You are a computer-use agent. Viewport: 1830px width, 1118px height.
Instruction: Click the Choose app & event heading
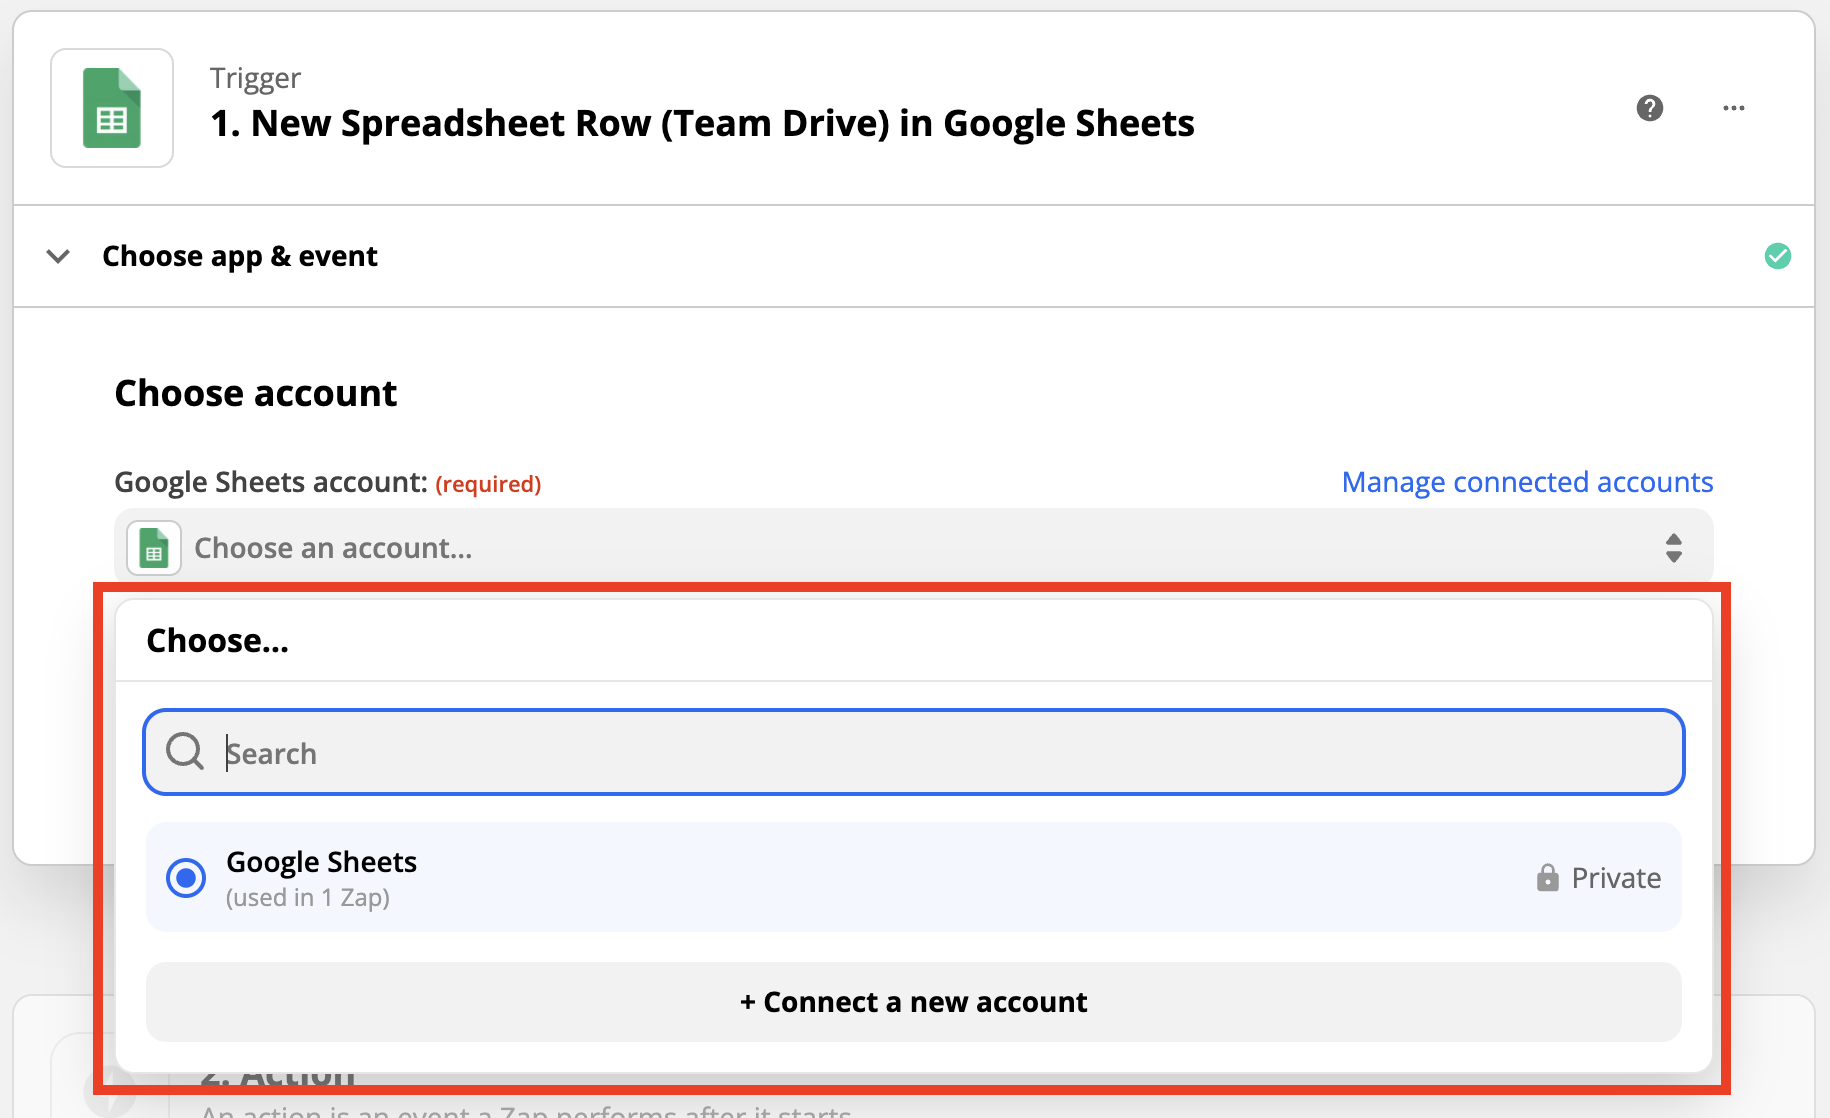[x=240, y=256]
